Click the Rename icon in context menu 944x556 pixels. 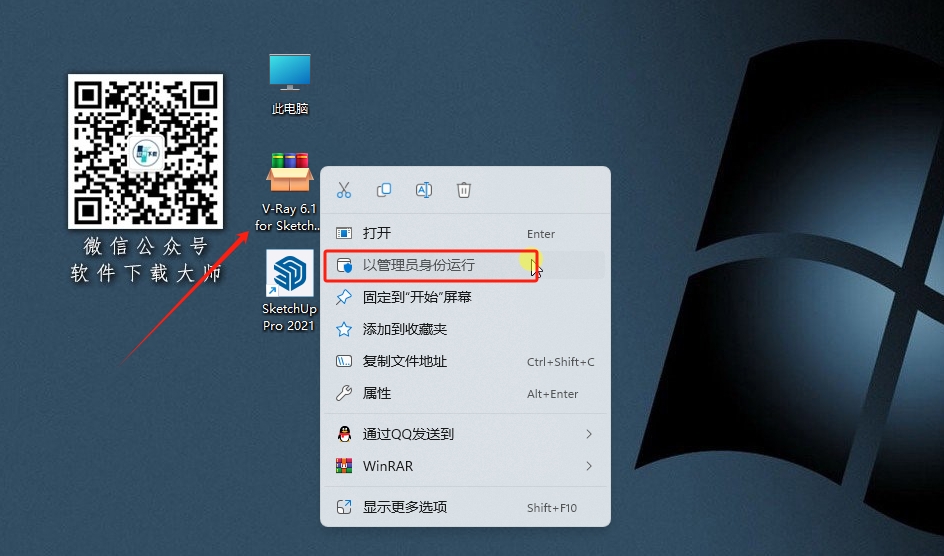tap(424, 190)
